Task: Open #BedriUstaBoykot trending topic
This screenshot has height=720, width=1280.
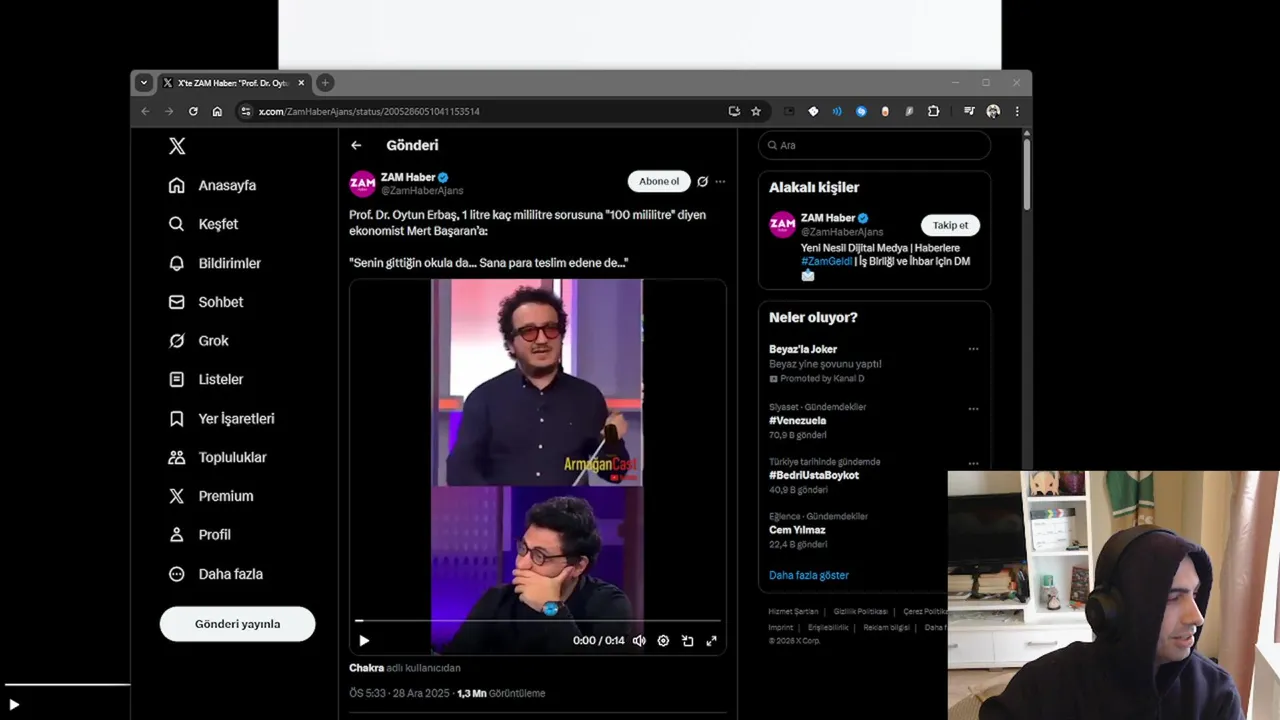Action: pos(814,475)
